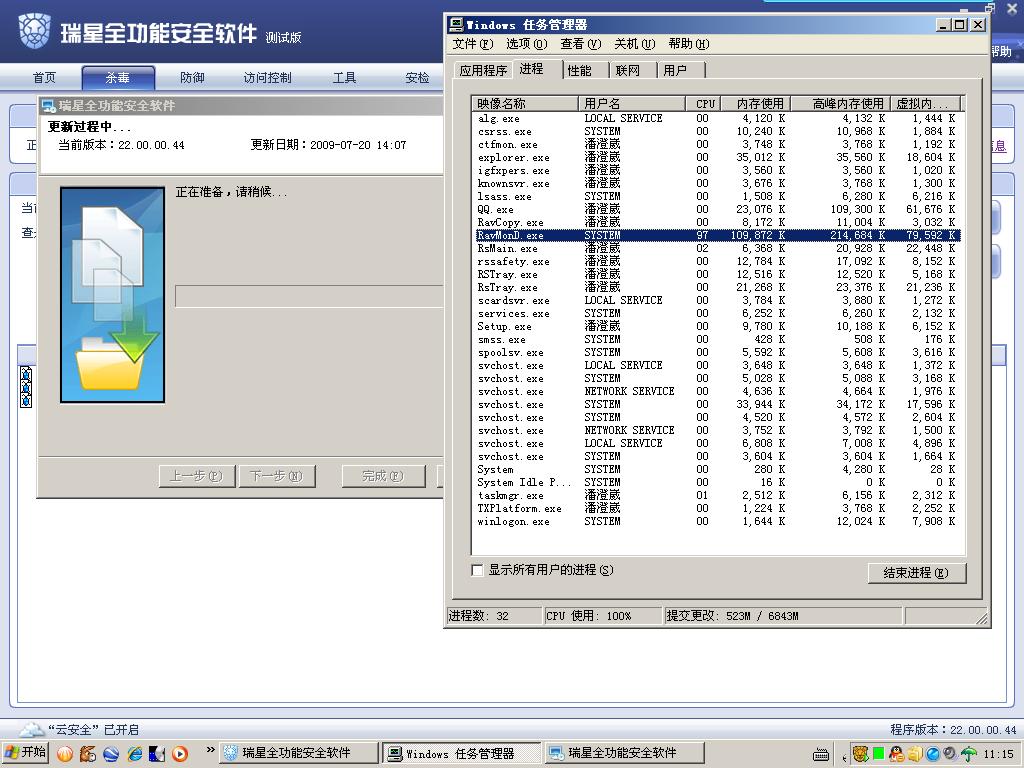Open the 关机 menu in Task Manager
The width and height of the screenshot is (1024, 768).
(x=634, y=44)
